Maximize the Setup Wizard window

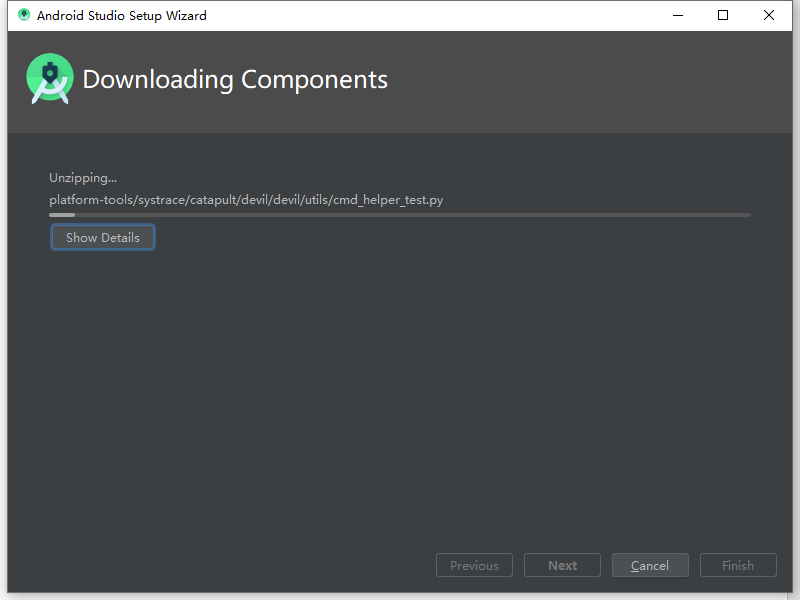coord(723,15)
